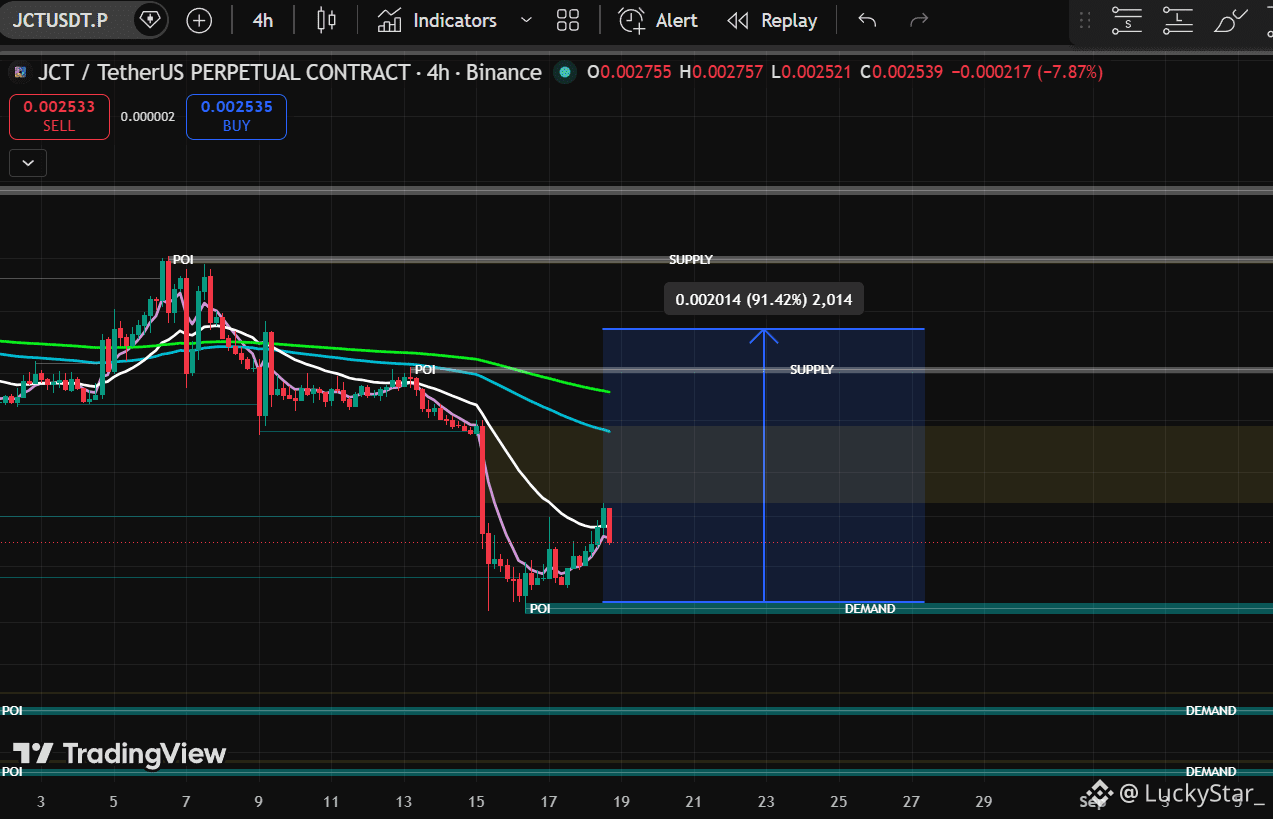This screenshot has height=819, width=1273.
Task: Open indicator templates four-squares icon
Action: coord(568,20)
